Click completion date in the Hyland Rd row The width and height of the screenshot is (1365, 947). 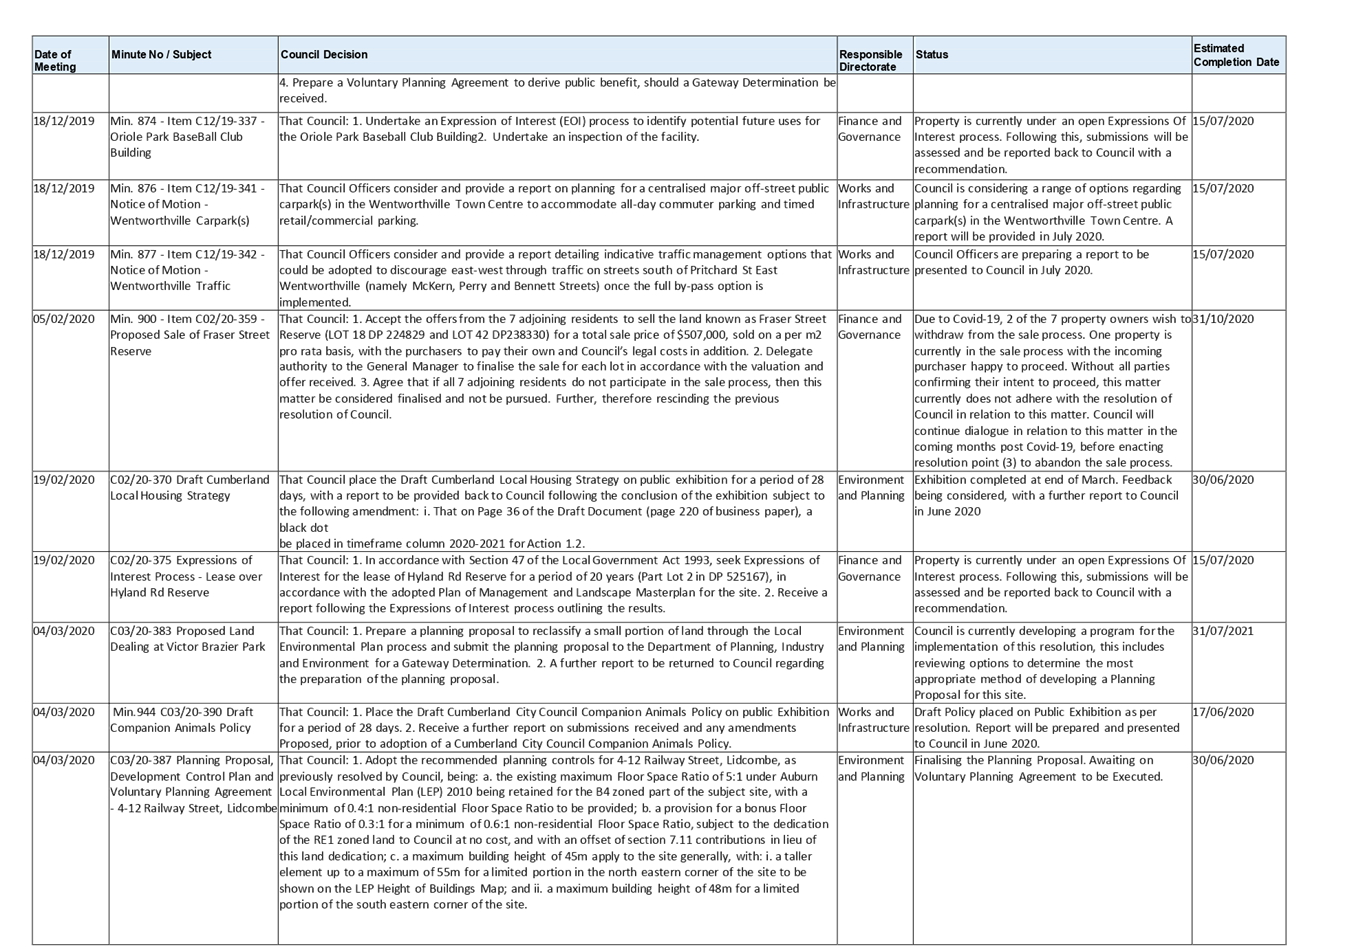(x=1223, y=561)
